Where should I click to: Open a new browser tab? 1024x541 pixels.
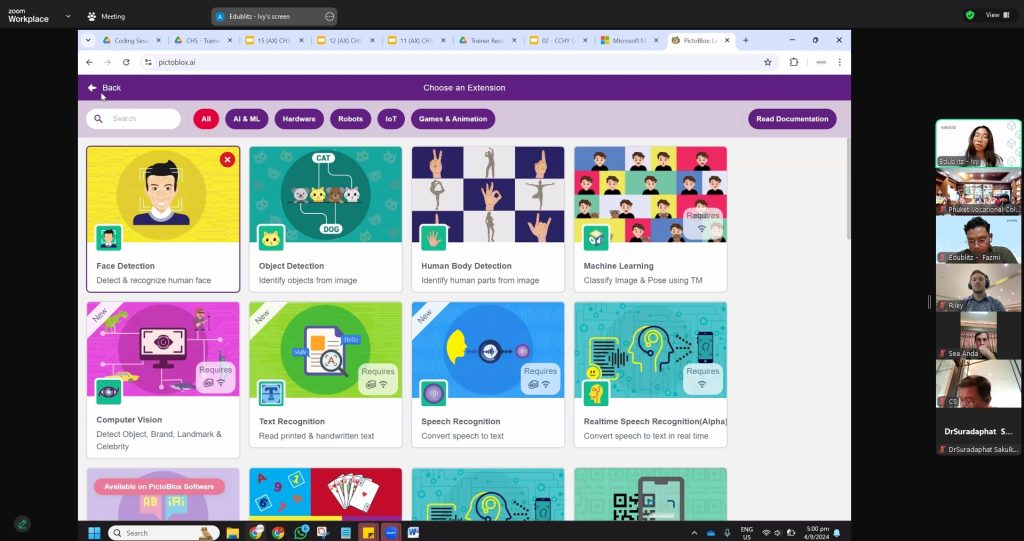tap(745, 41)
